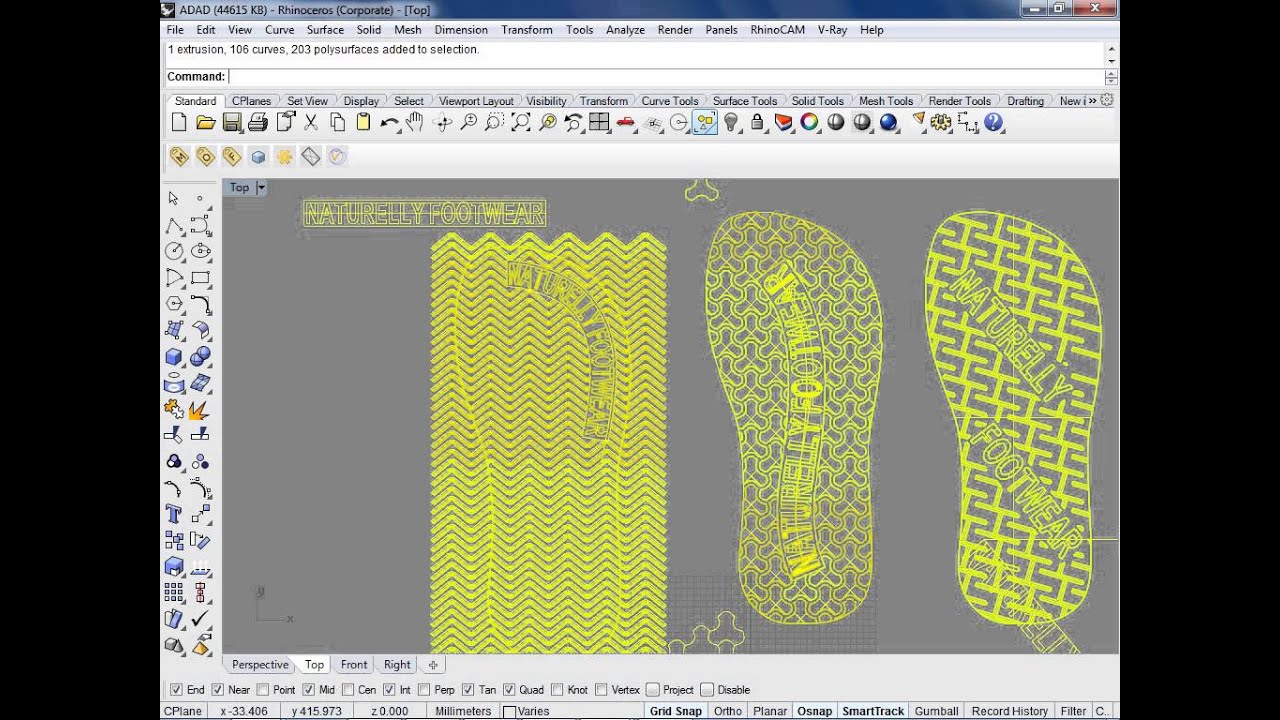Open the RhinoCAM menu
The image size is (1280, 720).
pos(777,30)
